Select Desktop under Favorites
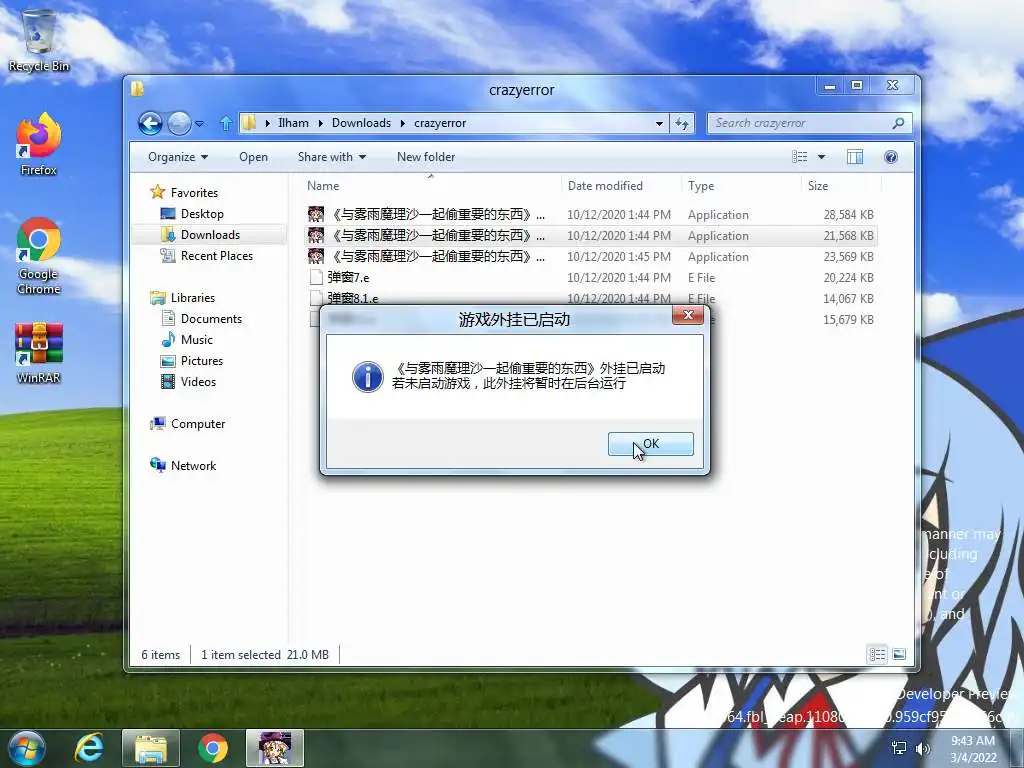The height and width of the screenshot is (768, 1024). click(x=202, y=214)
